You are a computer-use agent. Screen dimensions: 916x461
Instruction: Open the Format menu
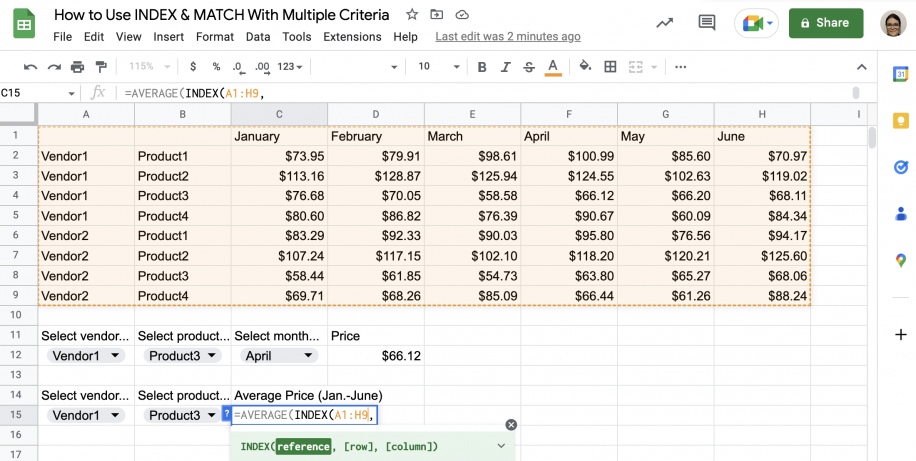tap(215, 37)
